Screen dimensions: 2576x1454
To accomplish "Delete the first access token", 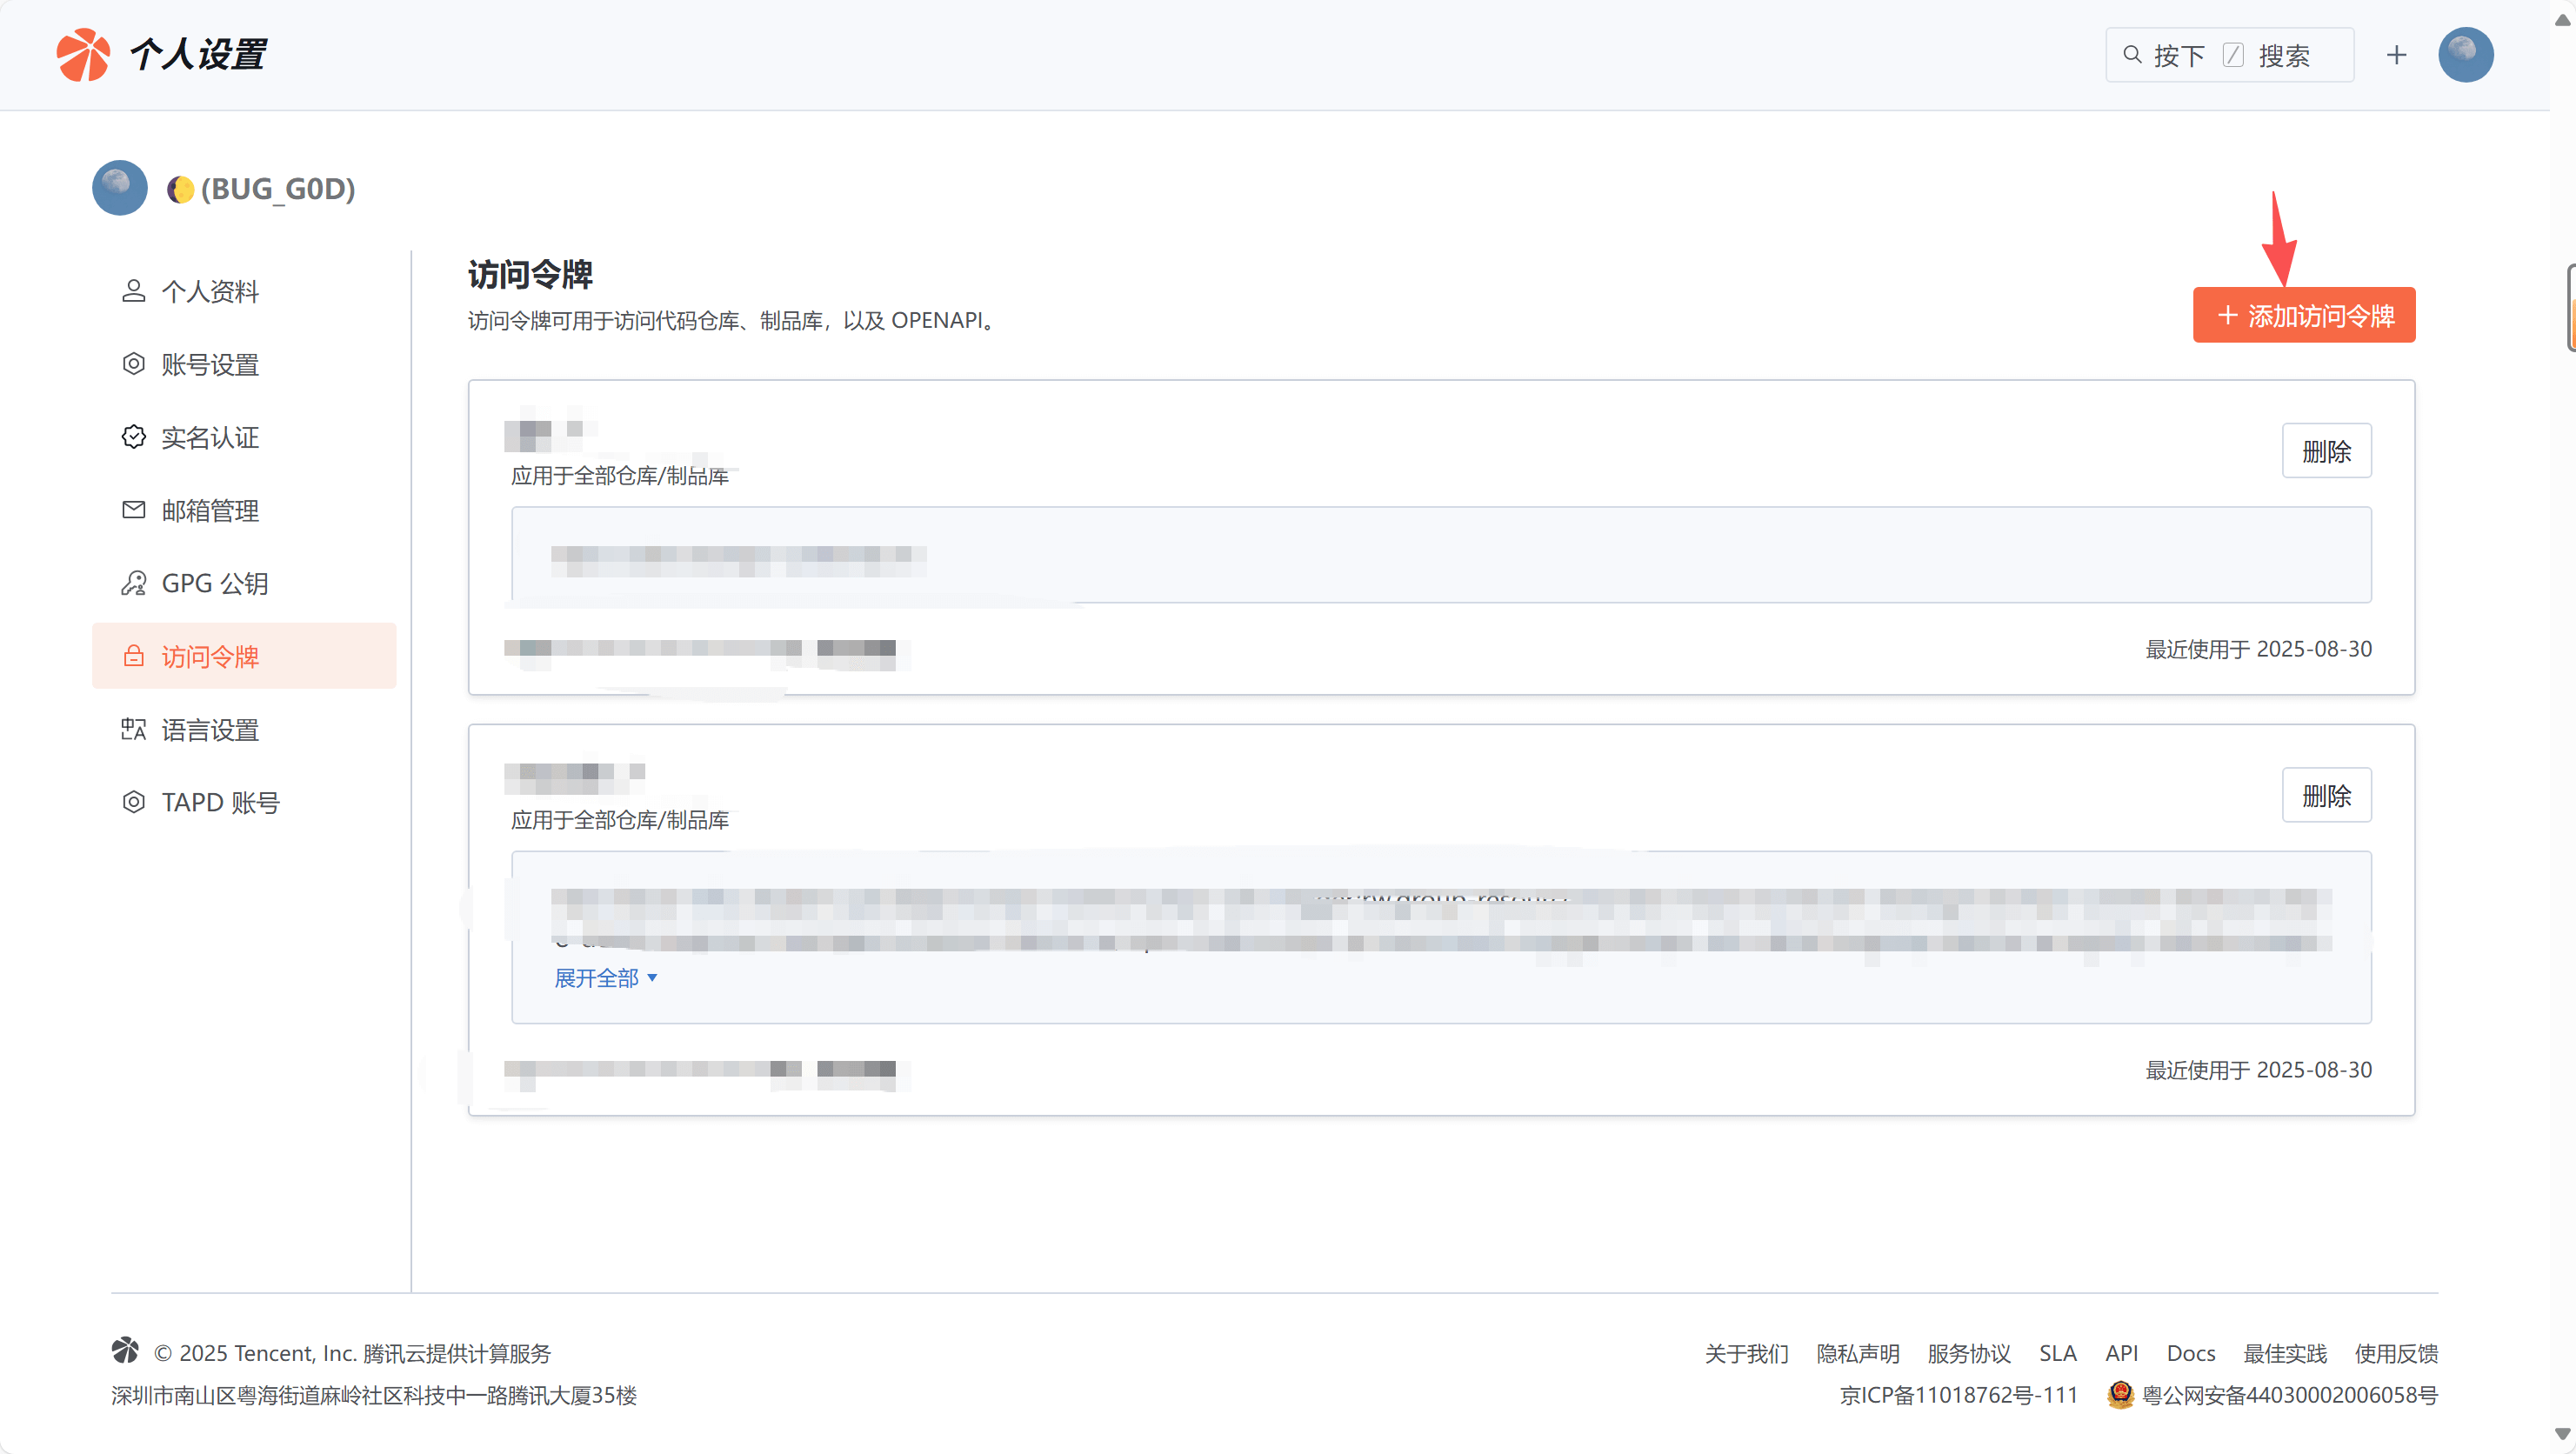I will point(2325,451).
